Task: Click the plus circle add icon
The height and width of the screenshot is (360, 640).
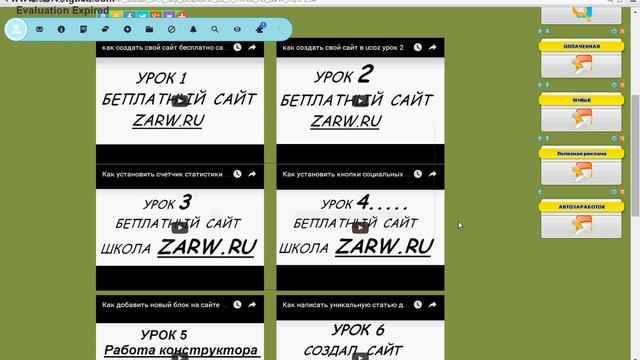Action: (x=127, y=29)
